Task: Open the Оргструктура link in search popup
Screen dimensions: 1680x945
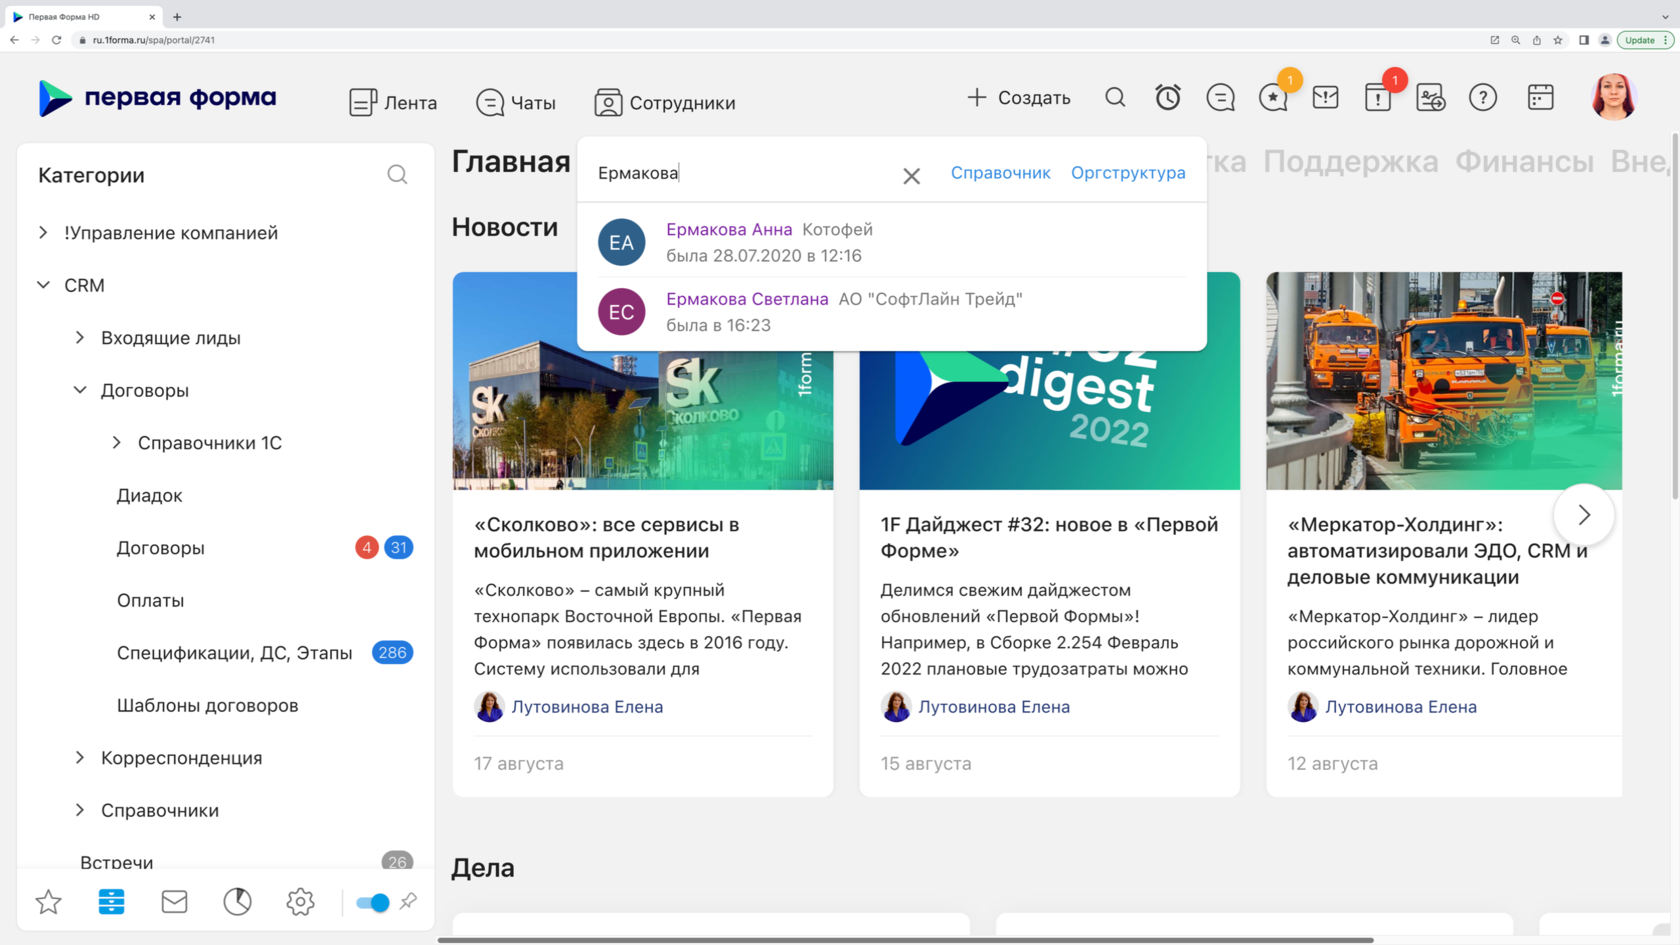Action: pyautogui.click(x=1128, y=173)
